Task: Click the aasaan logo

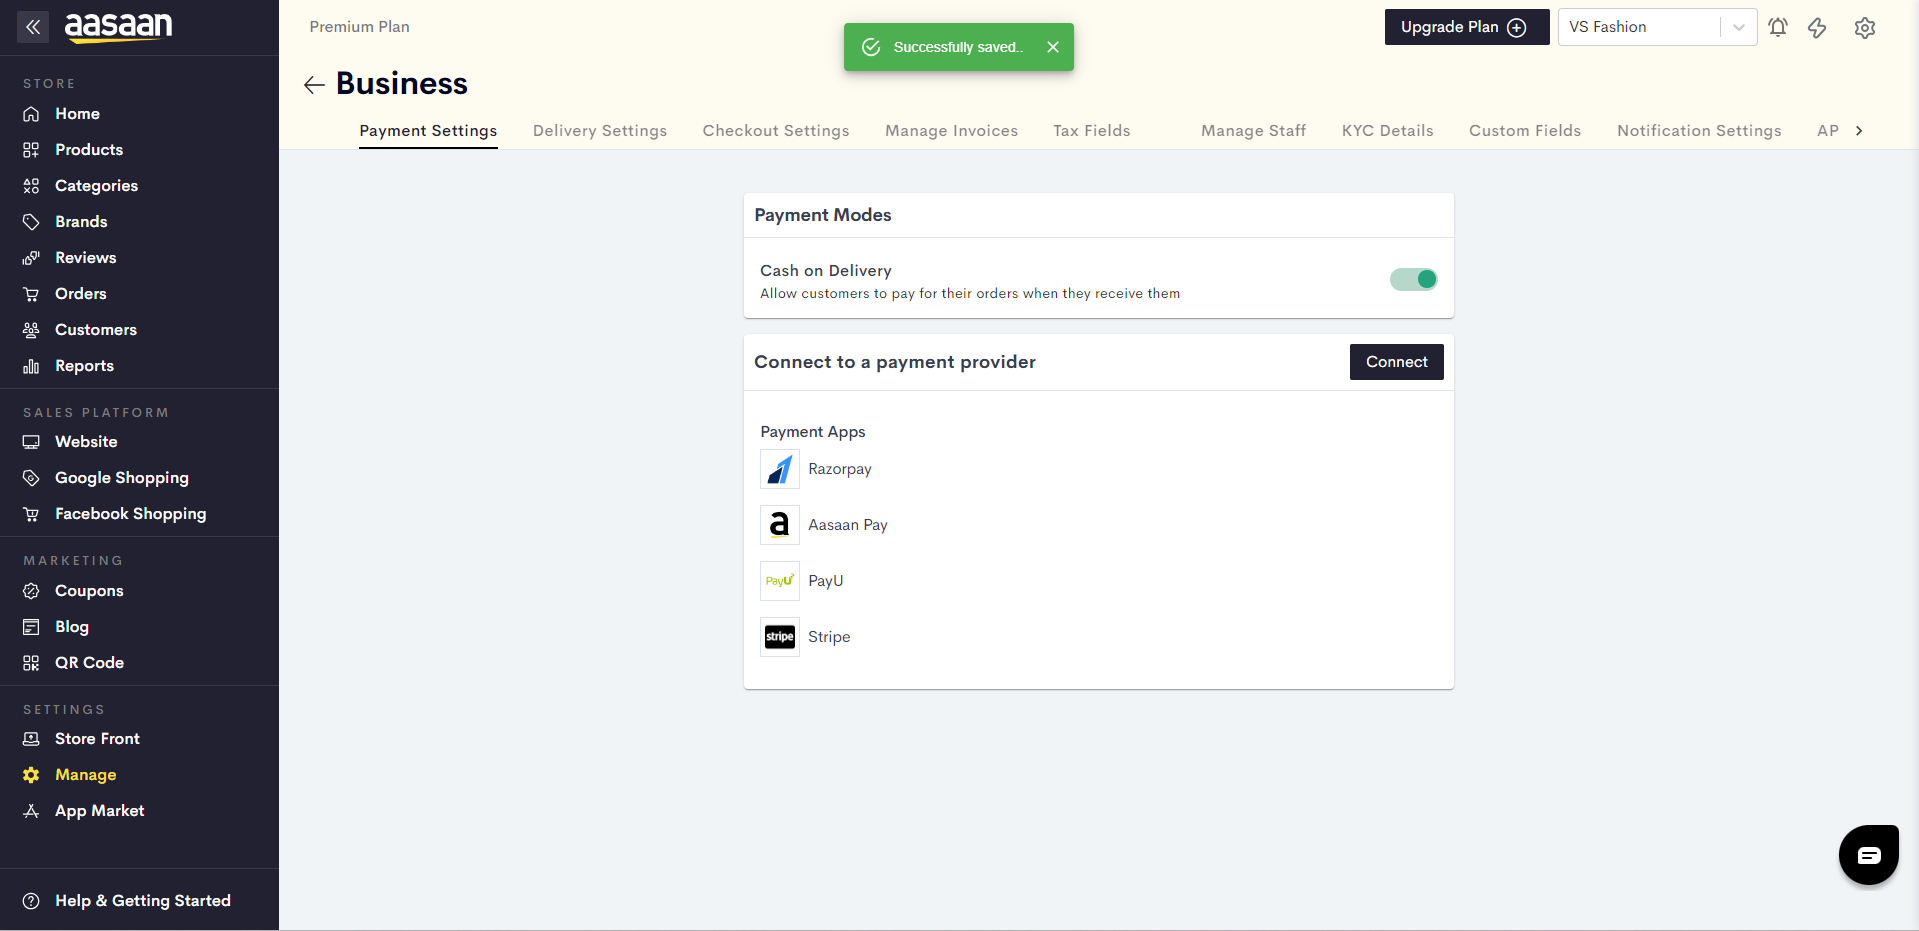Action: 118,27
